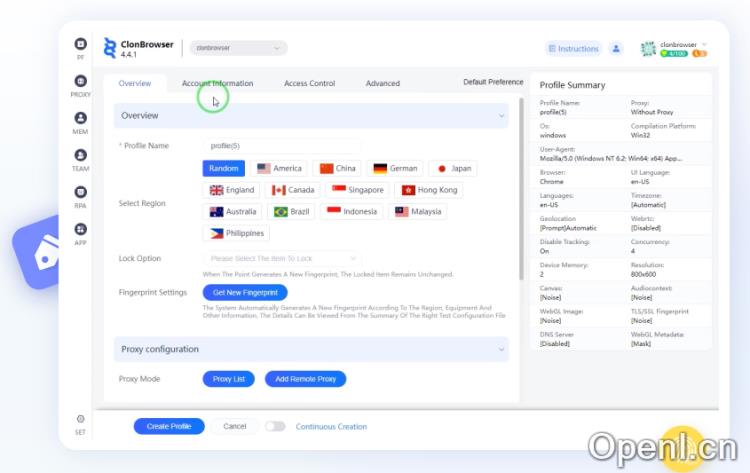Click the Continuous Creation label

coord(331,427)
